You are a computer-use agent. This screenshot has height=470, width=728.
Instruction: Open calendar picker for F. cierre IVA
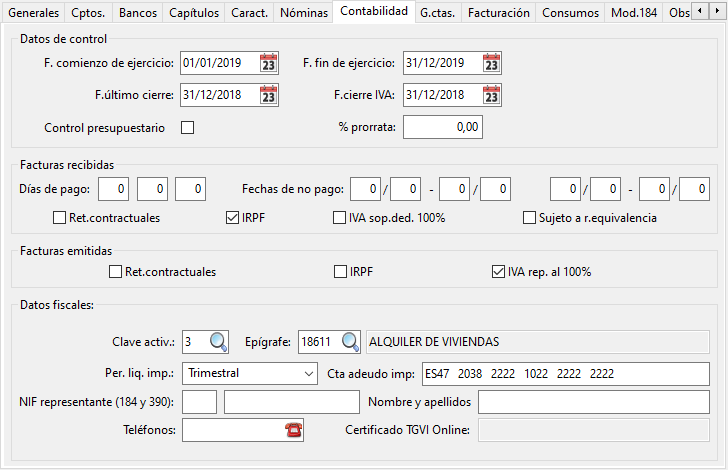(x=490, y=95)
